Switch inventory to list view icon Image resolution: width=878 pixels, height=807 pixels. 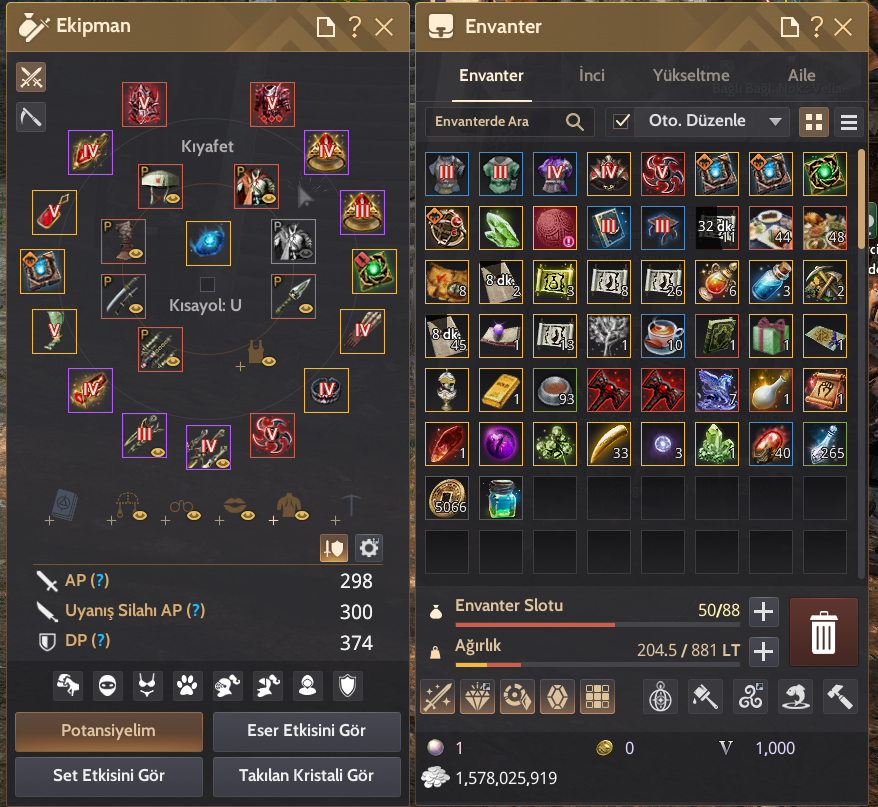(x=849, y=122)
